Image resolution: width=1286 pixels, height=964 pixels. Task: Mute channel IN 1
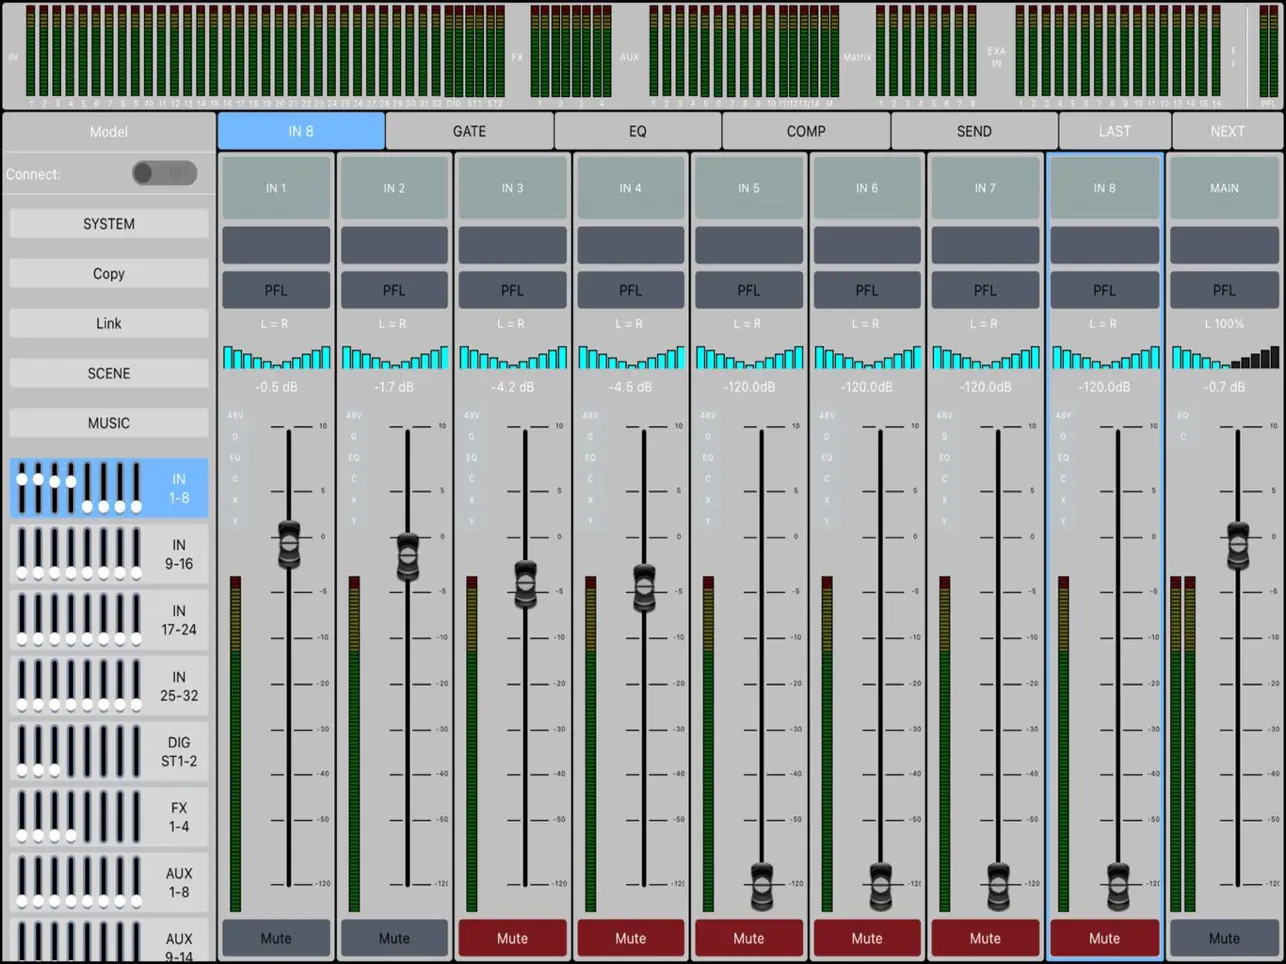tap(276, 938)
